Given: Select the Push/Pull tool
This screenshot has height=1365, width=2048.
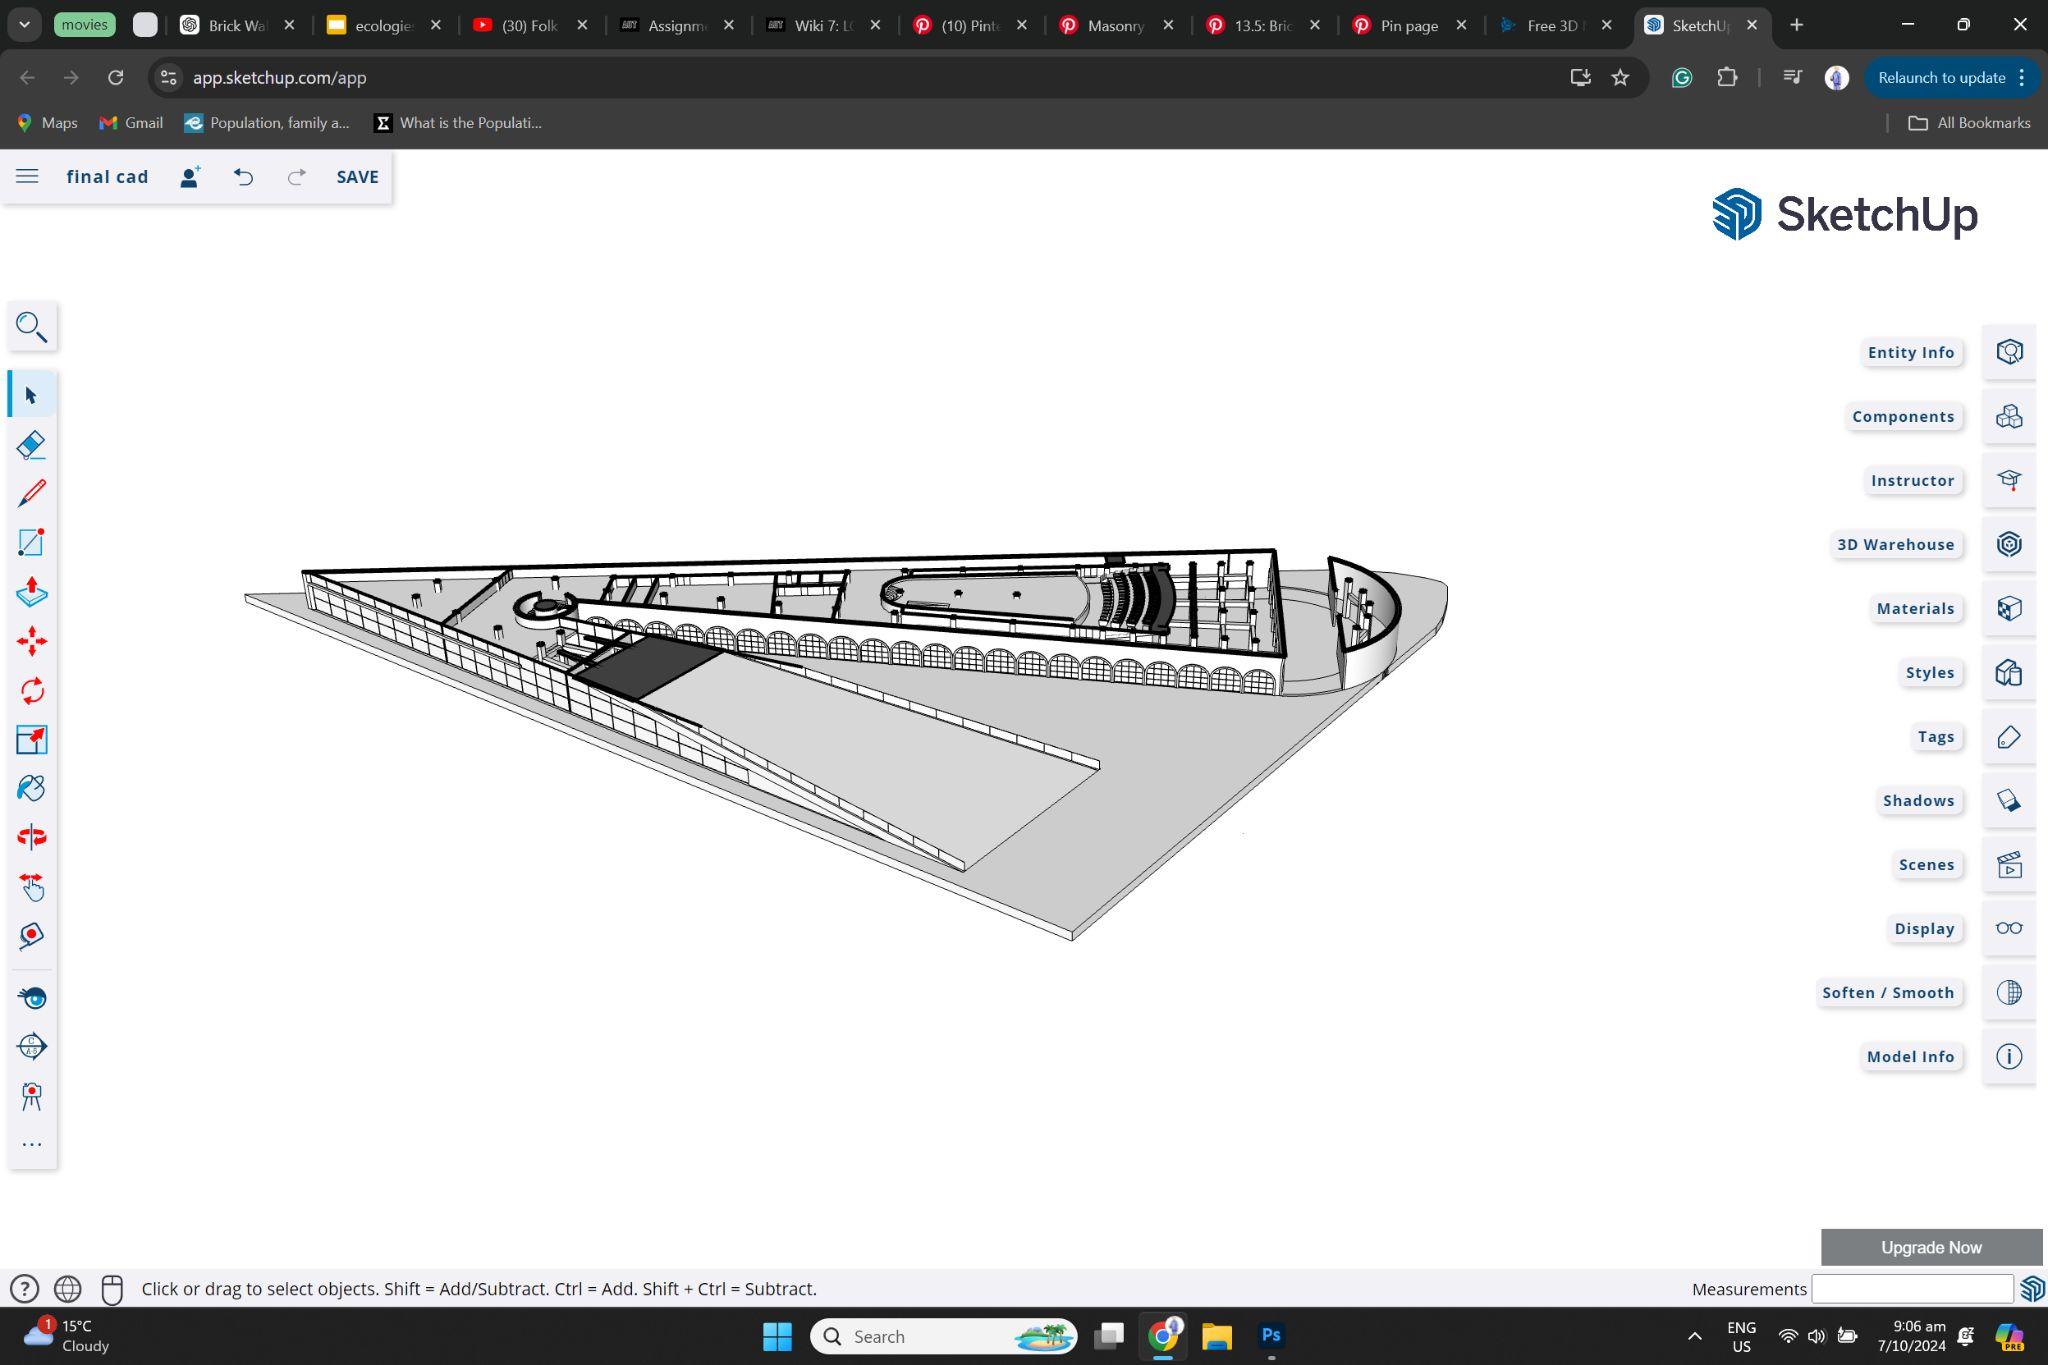Looking at the screenshot, I should 31,591.
